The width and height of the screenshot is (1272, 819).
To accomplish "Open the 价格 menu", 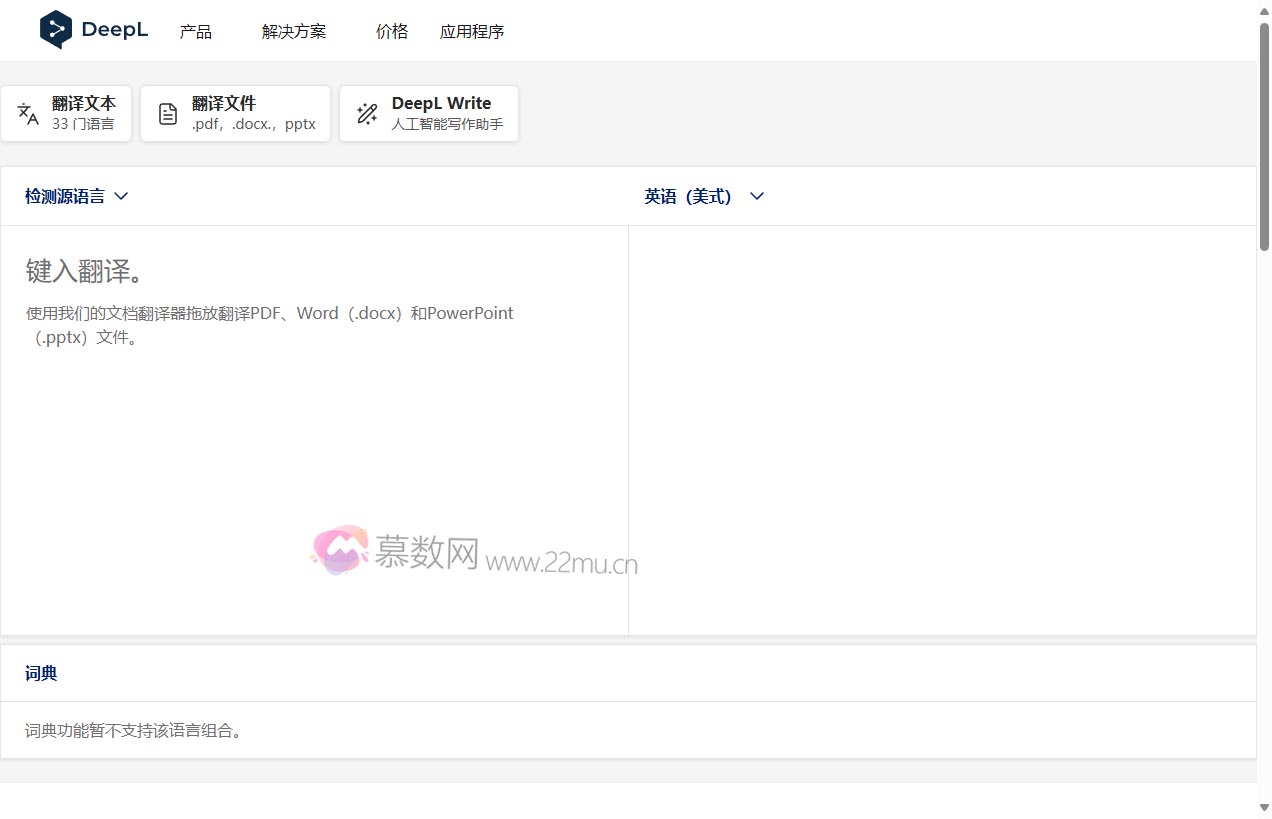I will coord(392,31).
